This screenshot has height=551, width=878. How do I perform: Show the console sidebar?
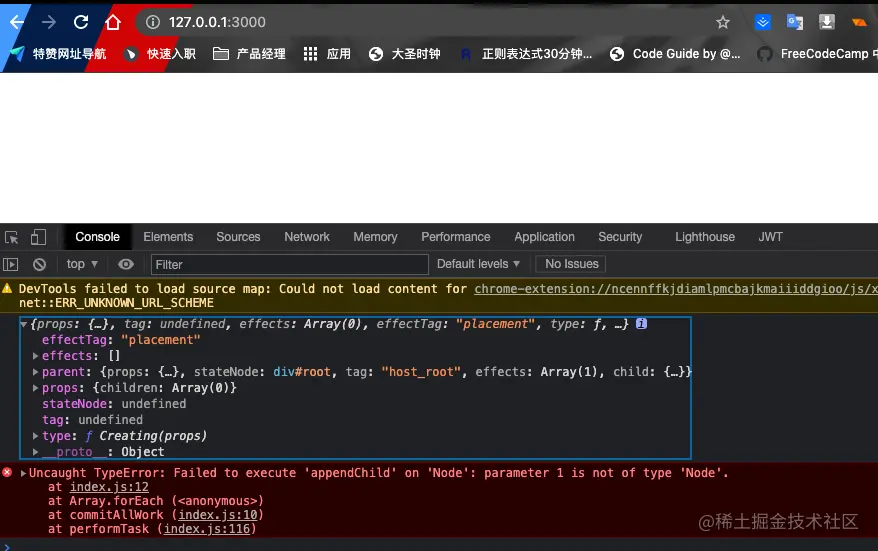point(11,264)
